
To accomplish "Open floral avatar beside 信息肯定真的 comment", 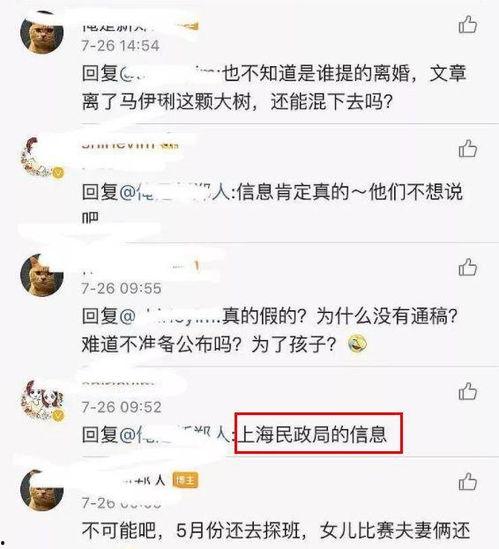I will (x=42, y=157).
